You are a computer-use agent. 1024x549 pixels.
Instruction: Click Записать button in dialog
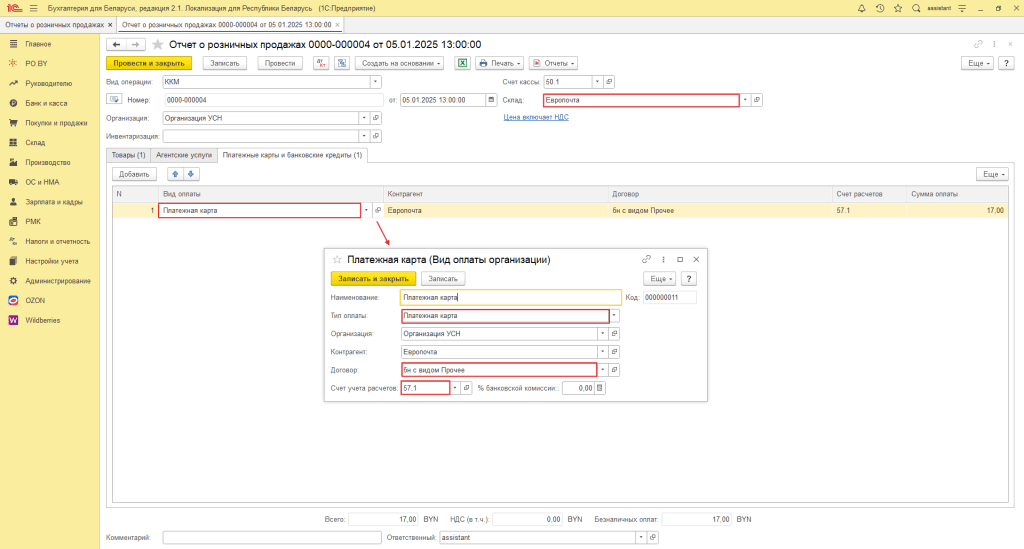[x=443, y=279]
